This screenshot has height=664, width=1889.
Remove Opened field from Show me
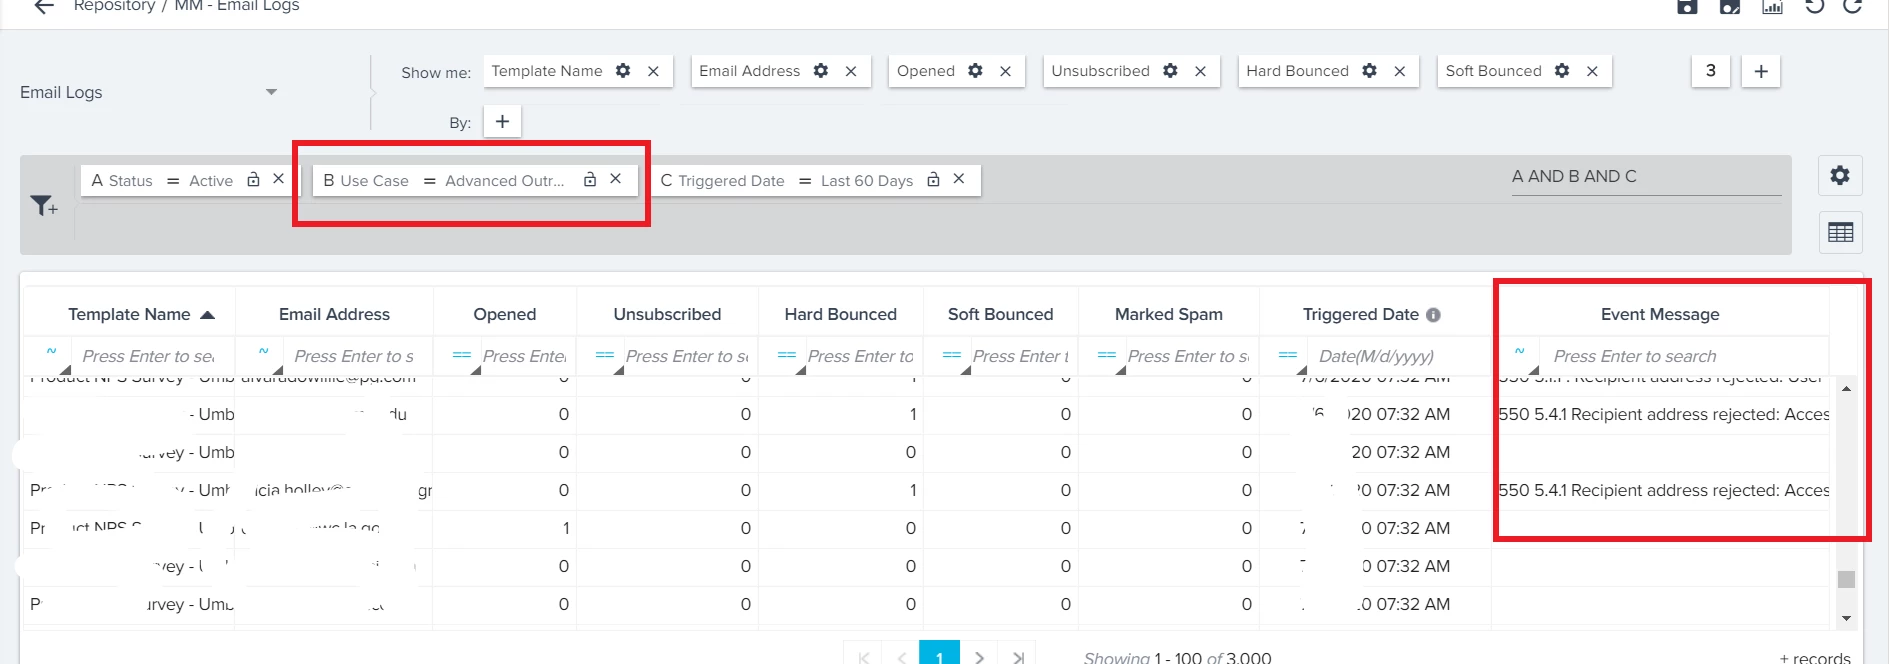(1006, 71)
